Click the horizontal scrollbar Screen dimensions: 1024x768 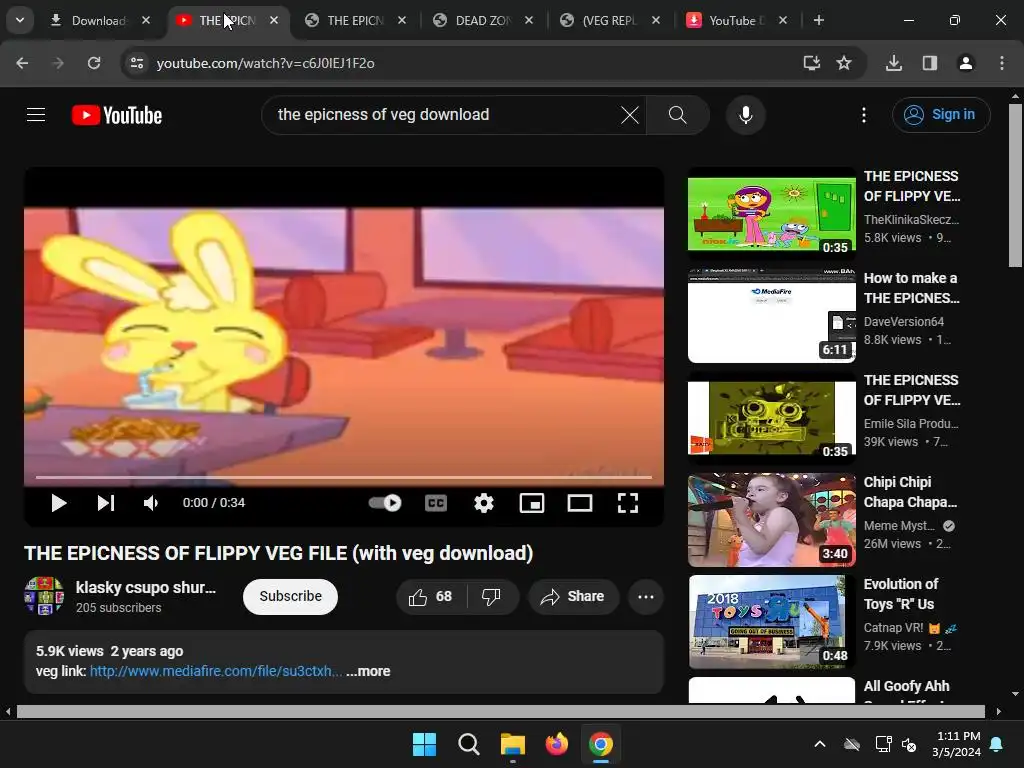coord(501,711)
